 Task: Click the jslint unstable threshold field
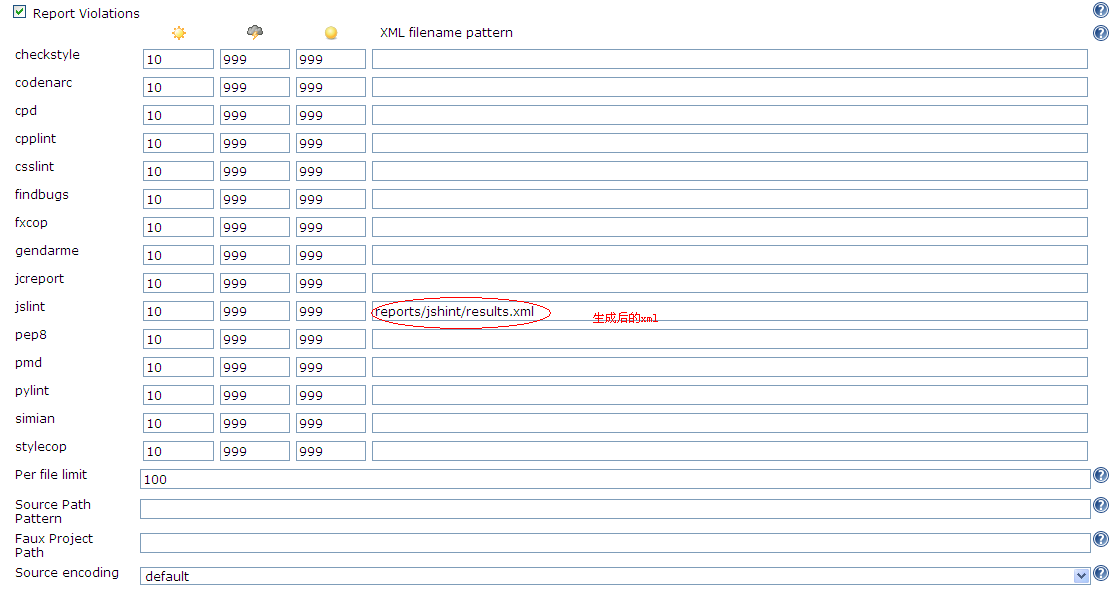(x=331, y=311)
